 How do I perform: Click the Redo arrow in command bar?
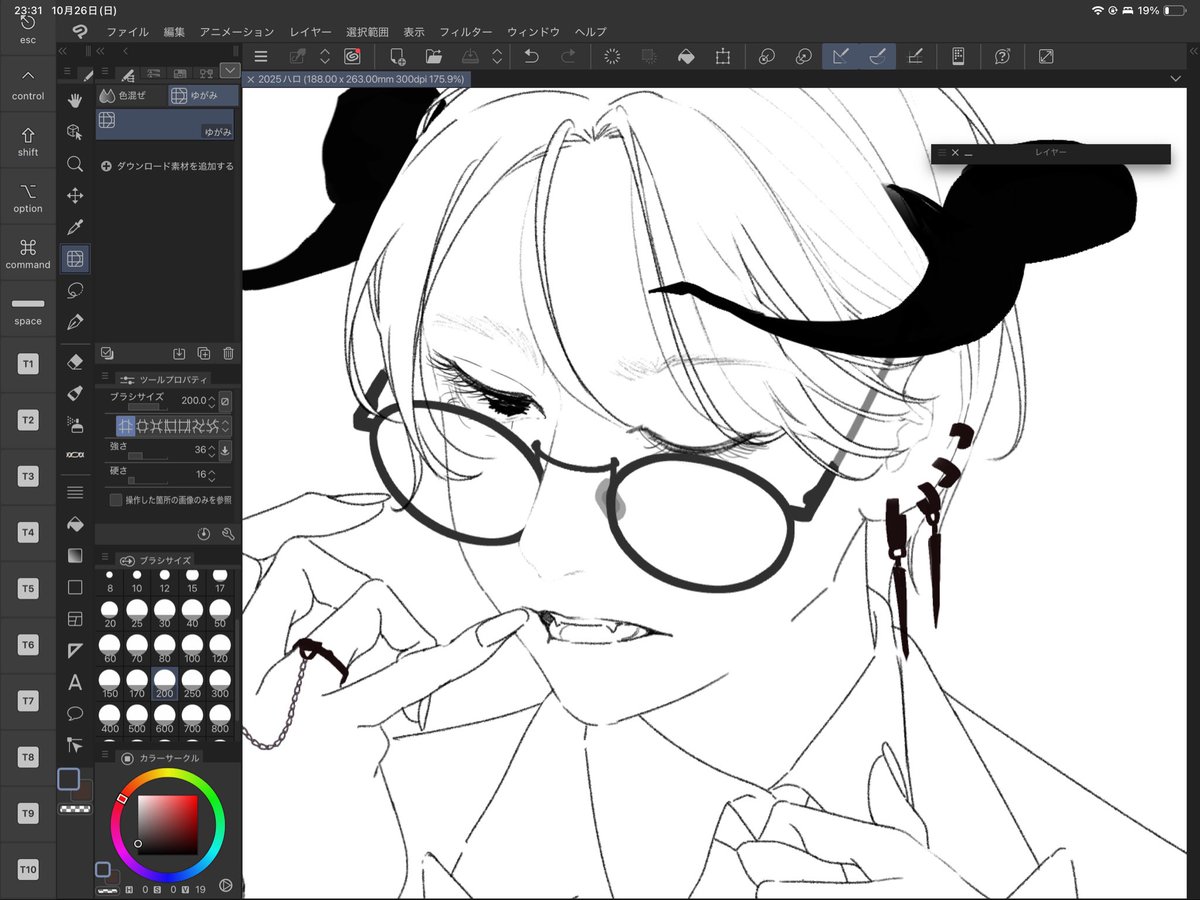click(x=568, y=57)
